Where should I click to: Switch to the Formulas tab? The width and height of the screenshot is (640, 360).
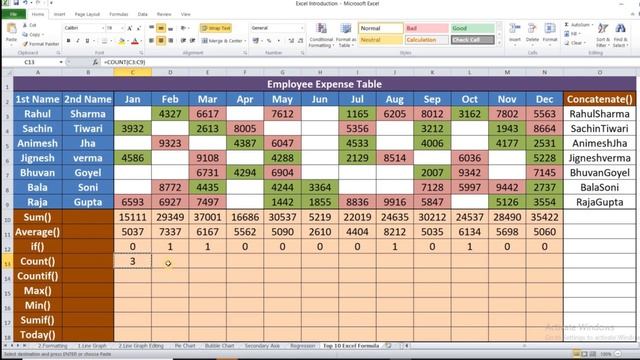click(118, 14)
